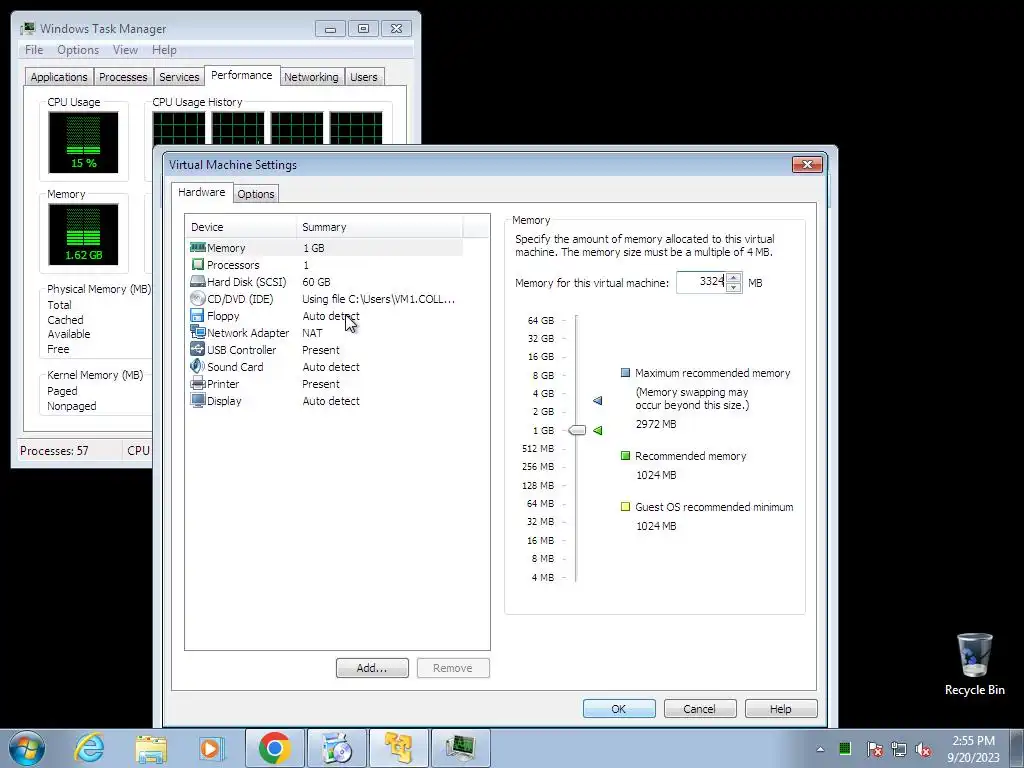Click the network status tray icon
Image resolution: width=1024 pixels, height=768 pixels.
[899, 749]
